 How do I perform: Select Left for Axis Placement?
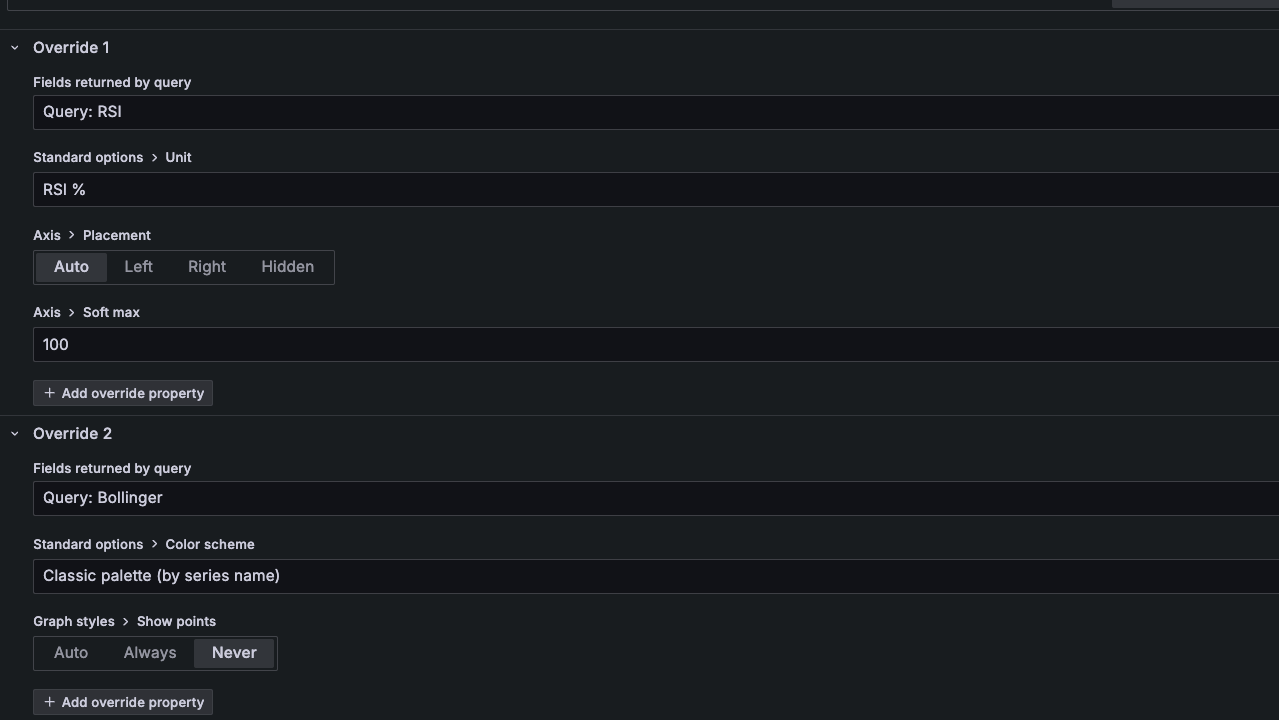click(x=138, y=267)
